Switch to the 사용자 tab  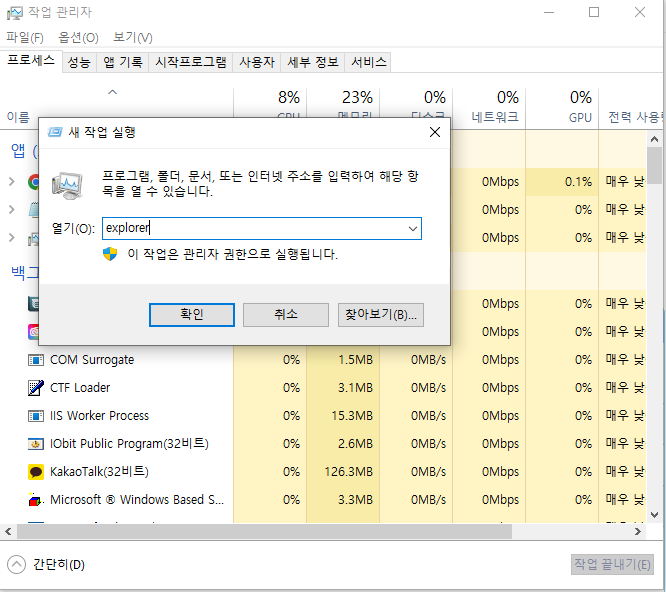click(x=257, y=62)
